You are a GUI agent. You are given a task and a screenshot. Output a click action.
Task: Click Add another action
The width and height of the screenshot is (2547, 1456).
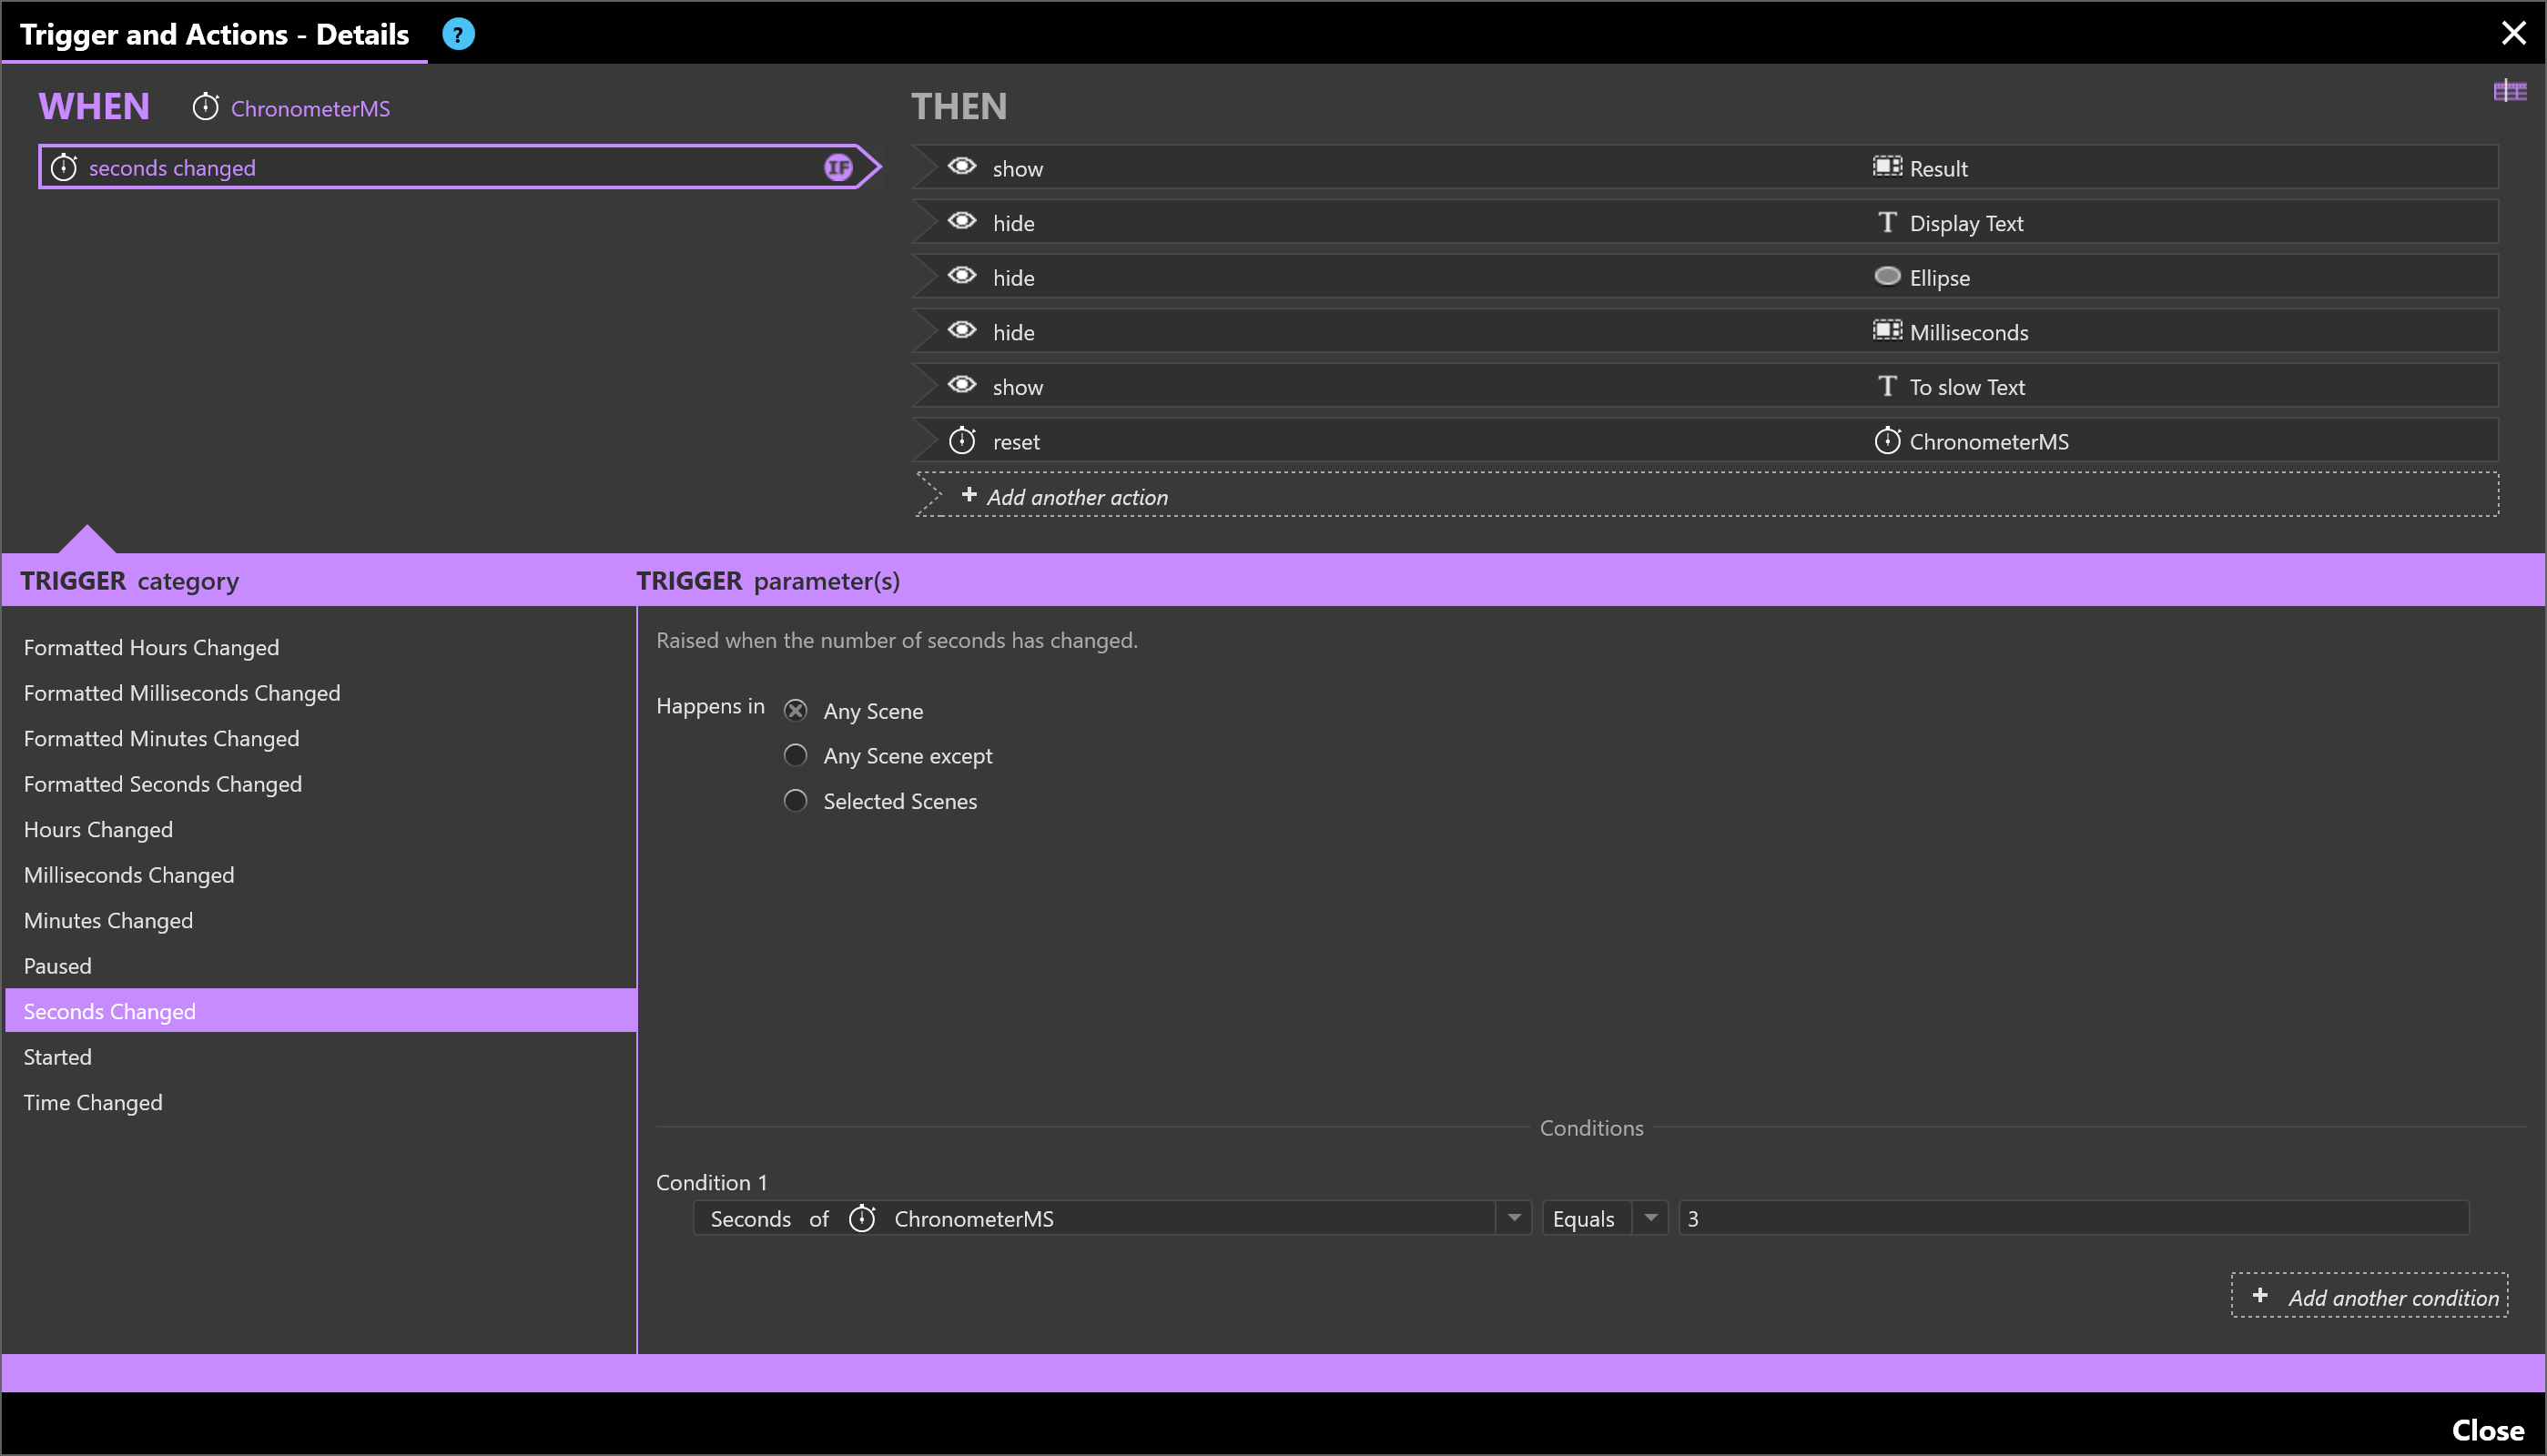coord(1706,495)
